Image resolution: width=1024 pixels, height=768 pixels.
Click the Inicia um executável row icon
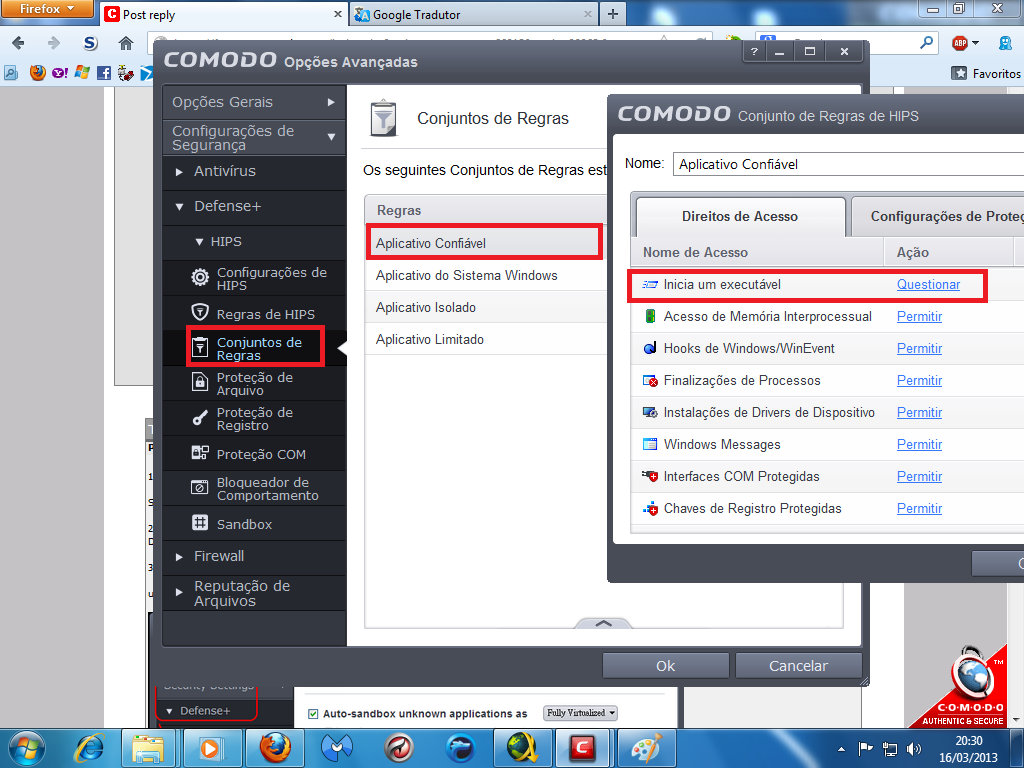tap(650, 285)
